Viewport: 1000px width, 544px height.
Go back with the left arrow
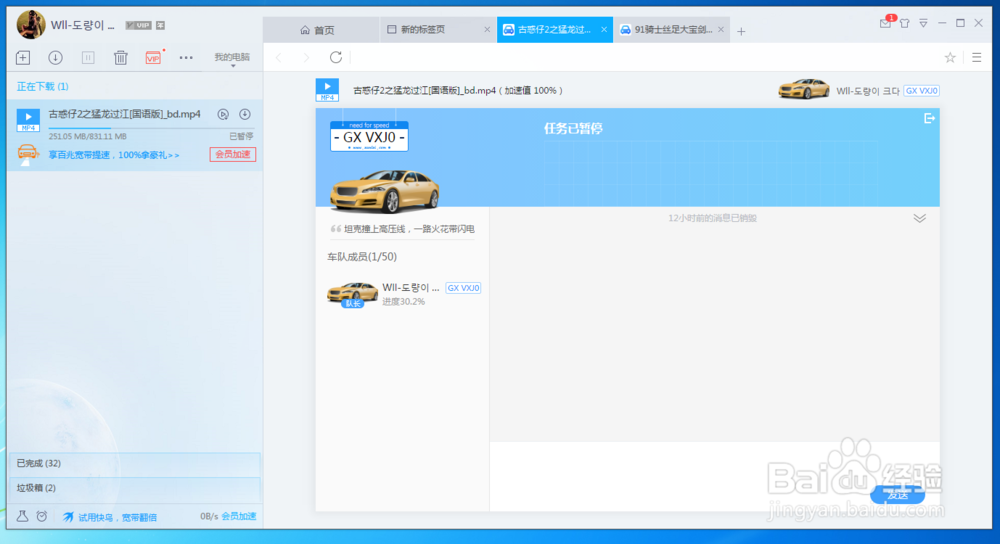click(279, 57)
